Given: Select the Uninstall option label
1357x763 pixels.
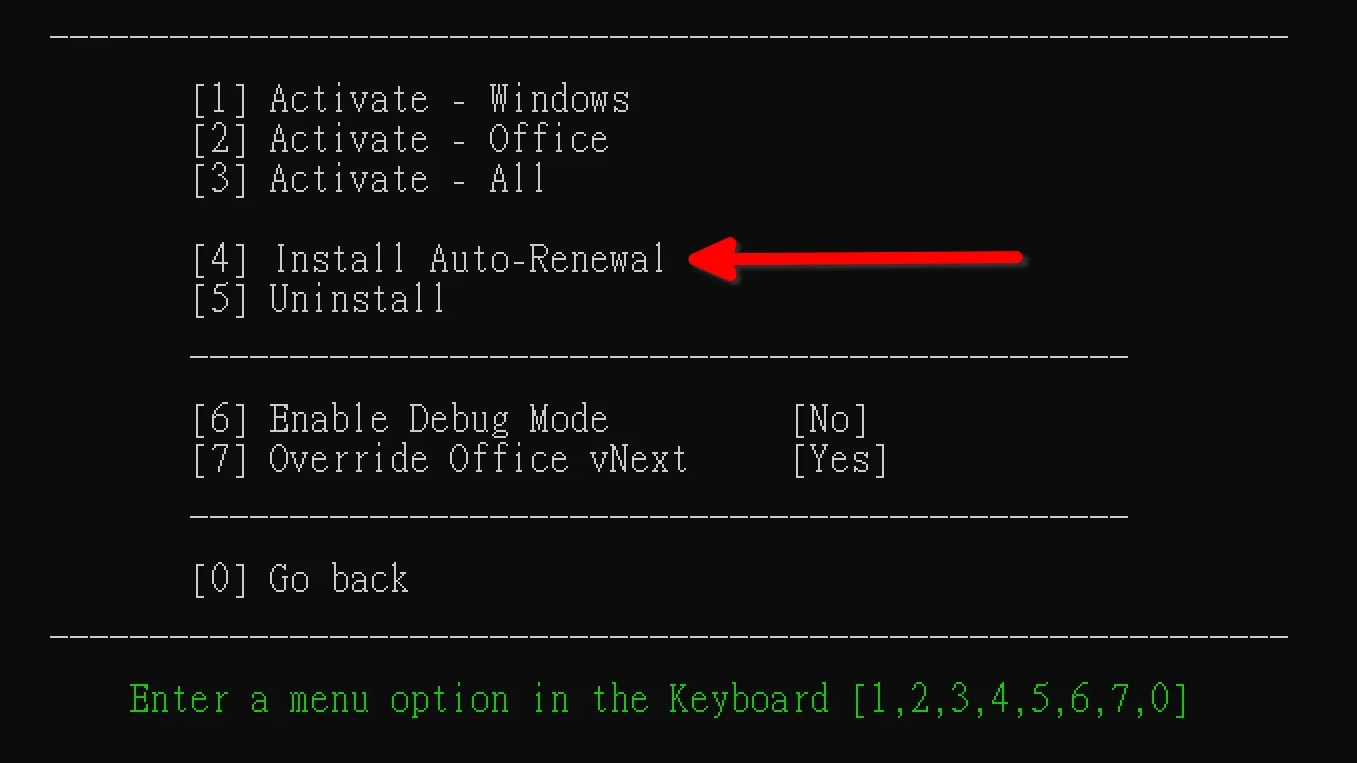Looking at the screenshot, I should 357,299.
